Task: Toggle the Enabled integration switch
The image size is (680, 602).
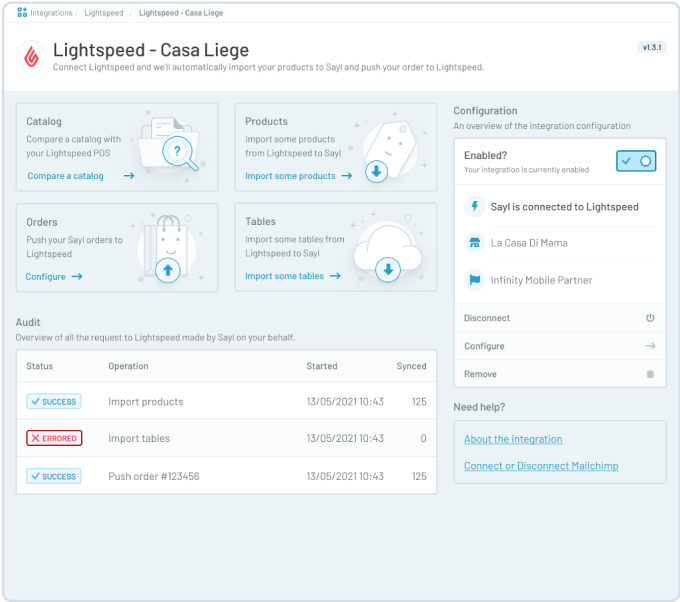Action: pos(636,161)
